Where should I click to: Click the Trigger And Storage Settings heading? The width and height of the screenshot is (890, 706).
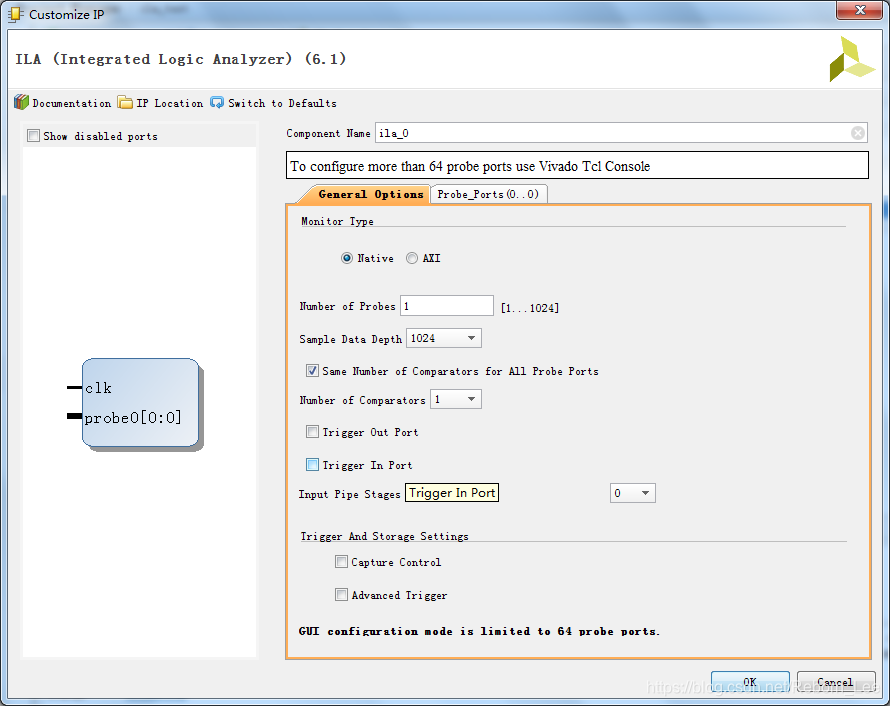(384, 536)
